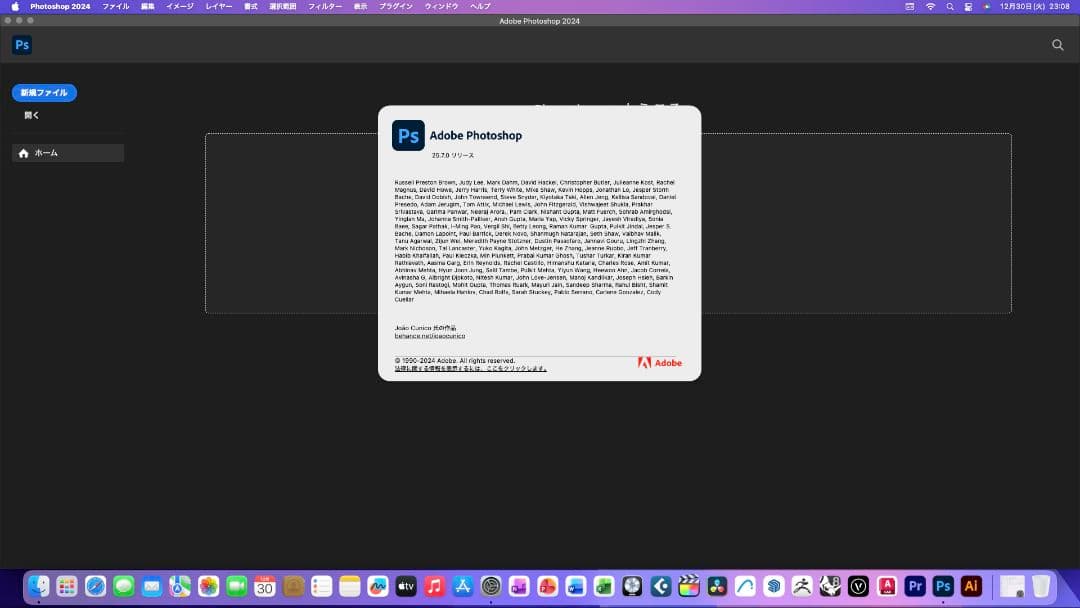Open the Apple menu
1080x608 pixels.
point(15,6)
